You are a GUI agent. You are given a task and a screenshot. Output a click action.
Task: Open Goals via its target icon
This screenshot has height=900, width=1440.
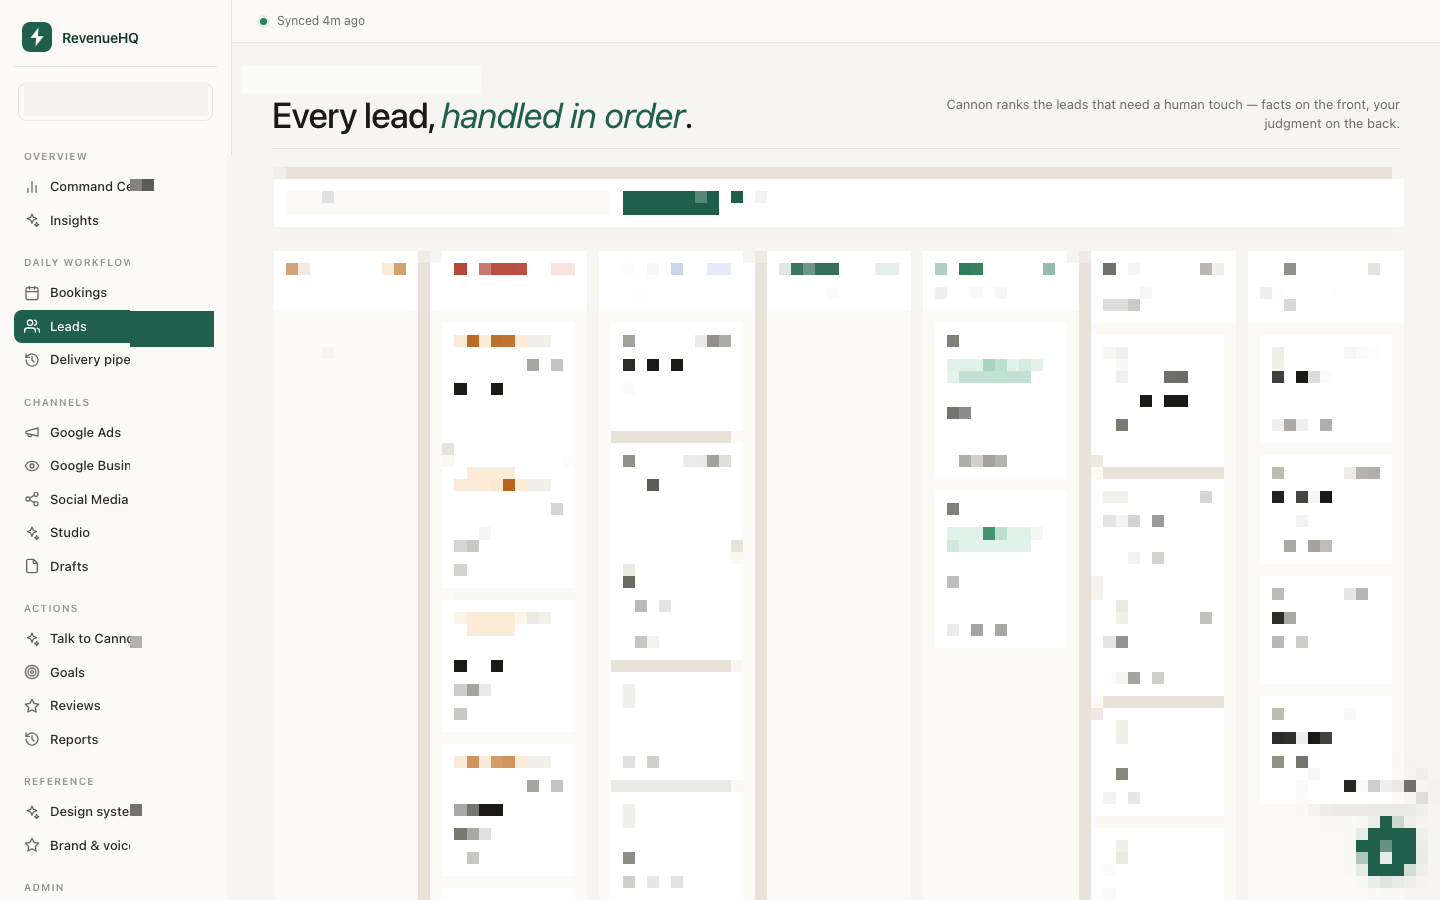pos(32,673)
